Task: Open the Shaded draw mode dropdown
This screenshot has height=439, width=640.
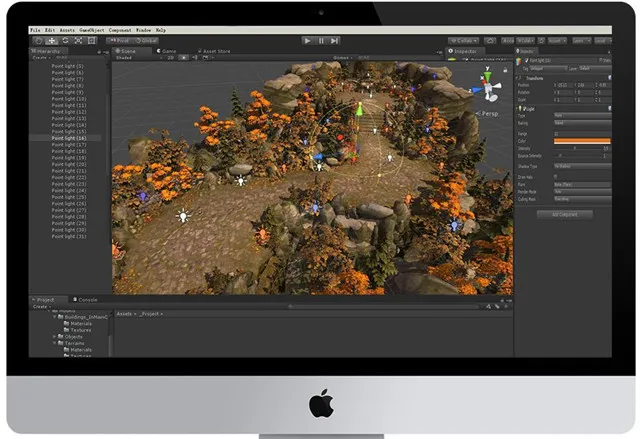Action: (132, 58)
